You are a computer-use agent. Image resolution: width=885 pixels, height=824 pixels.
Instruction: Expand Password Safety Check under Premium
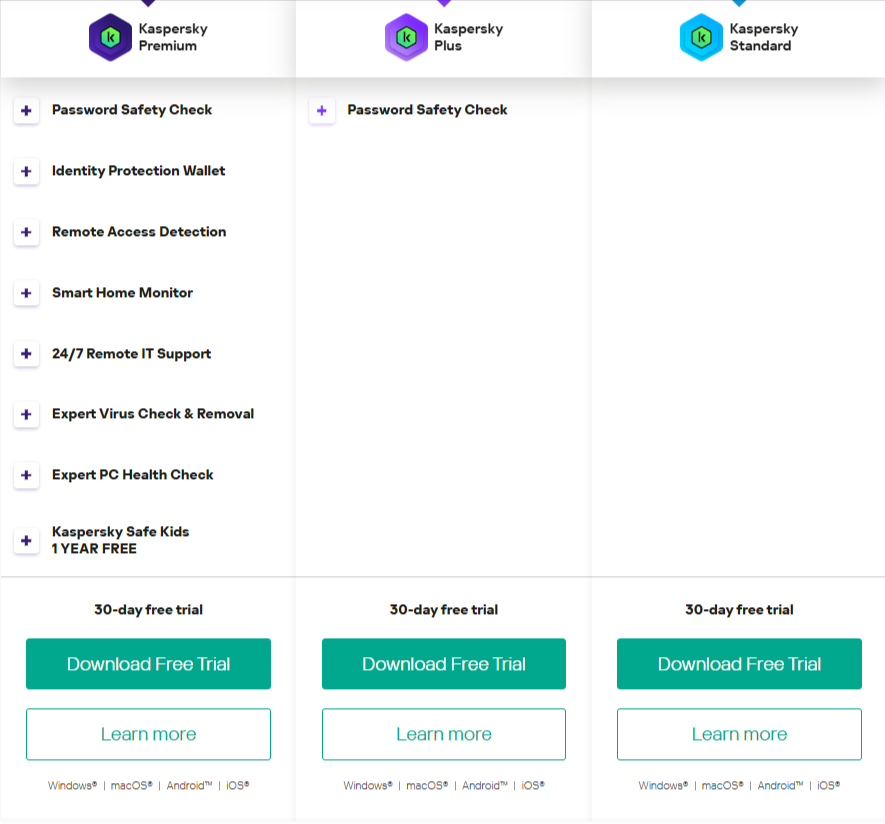point(26,111)
